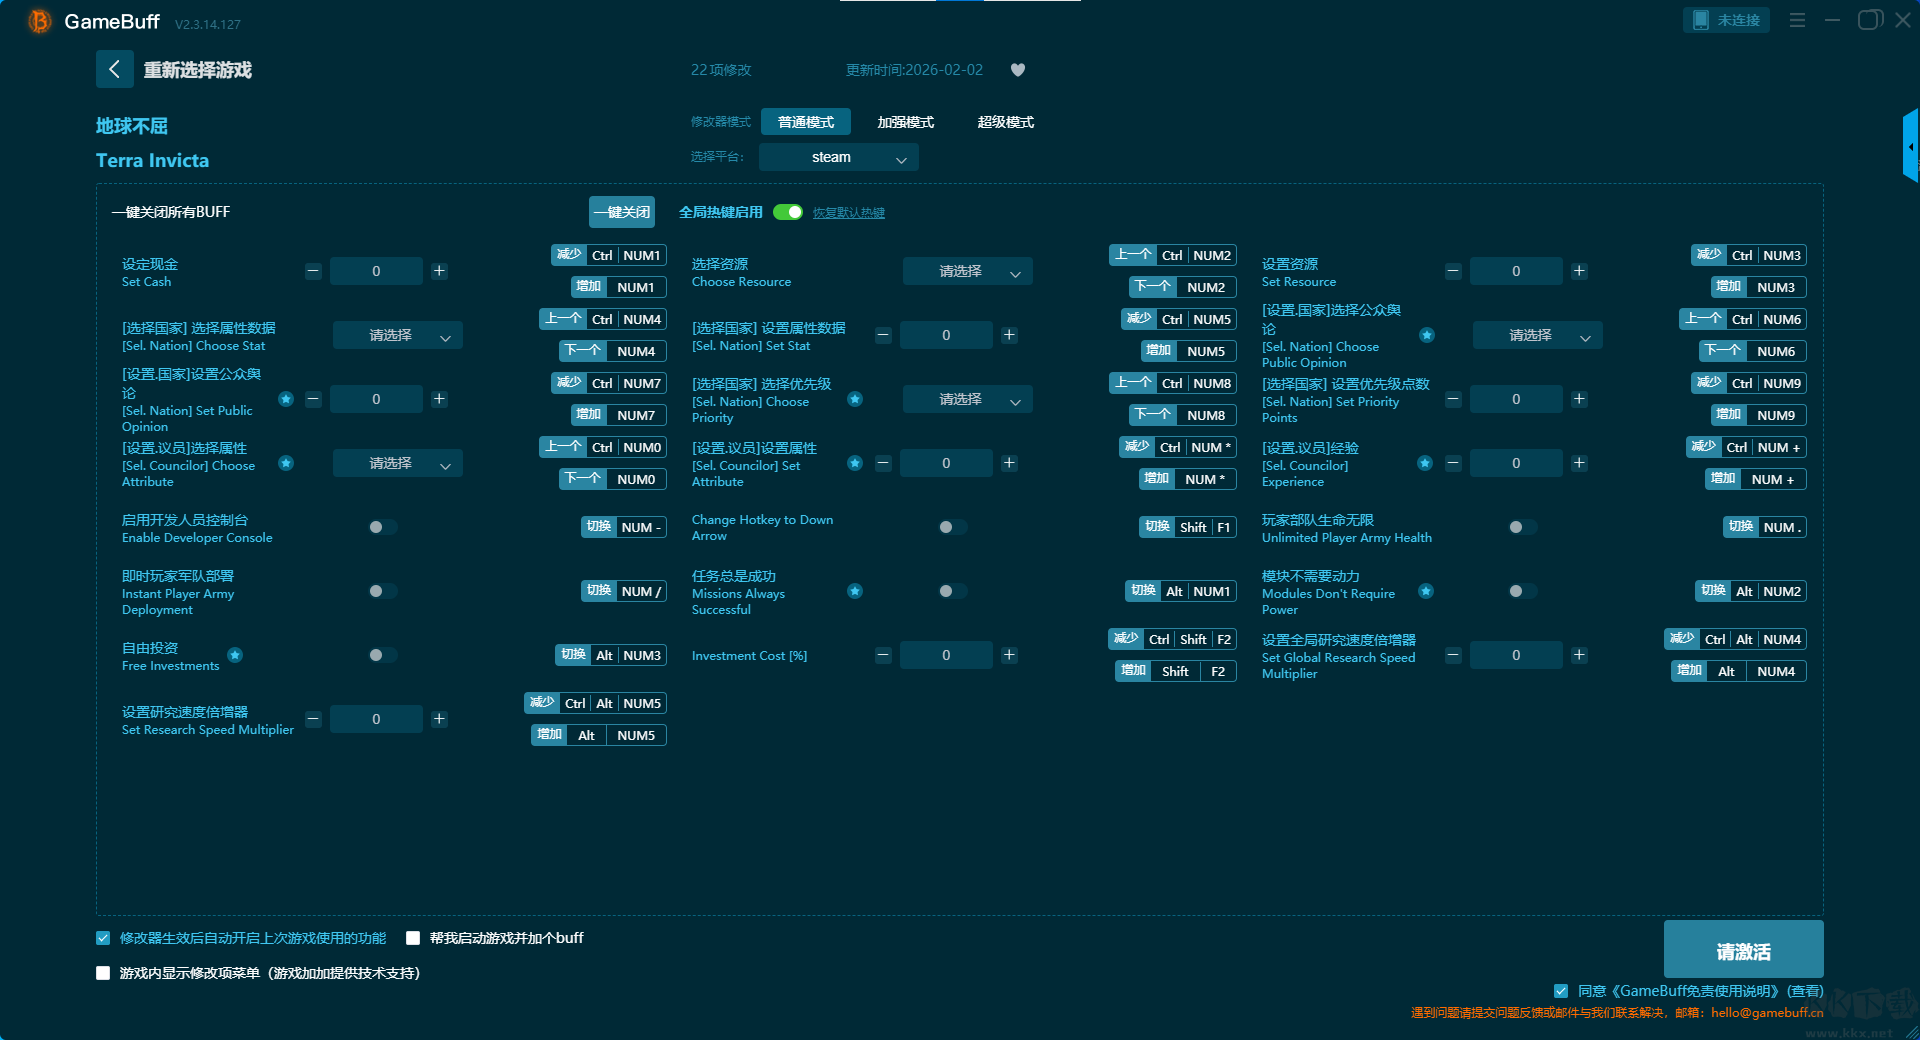Click the 未连接 connection status icon

[x=1701, y=20]
